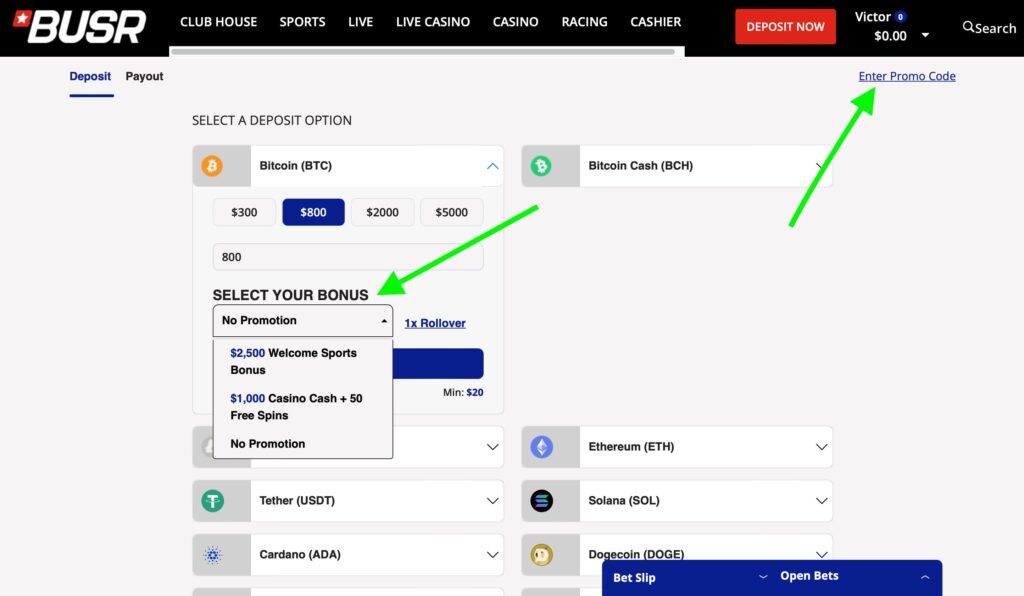Click the Bet Slip label
Viewport: 1024px width, 596px height.
634,578
